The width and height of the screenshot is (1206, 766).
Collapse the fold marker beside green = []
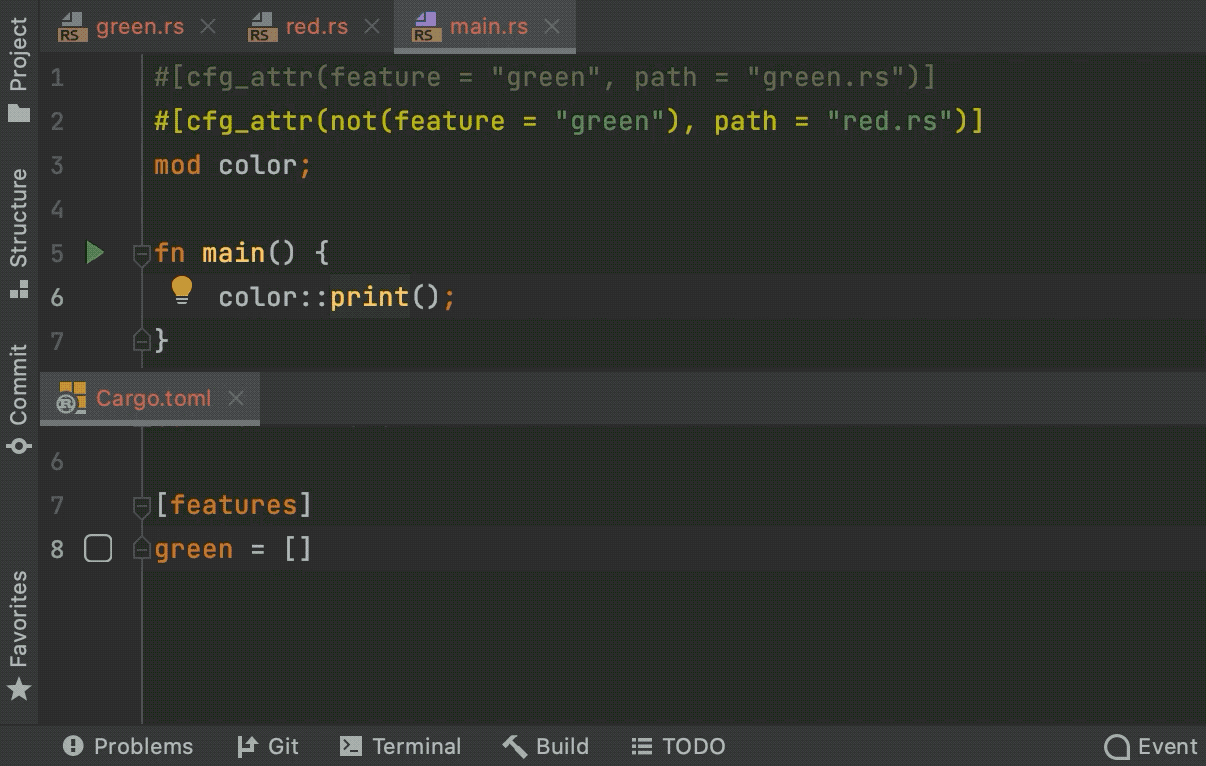141,548
